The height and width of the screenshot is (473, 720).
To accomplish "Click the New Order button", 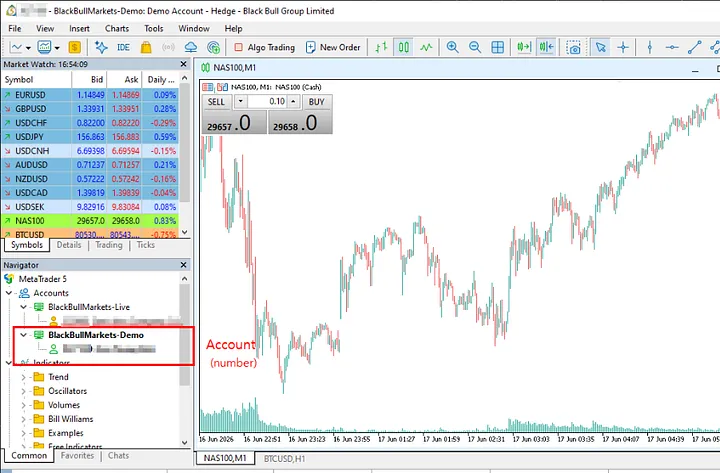I will click(333, 47).
